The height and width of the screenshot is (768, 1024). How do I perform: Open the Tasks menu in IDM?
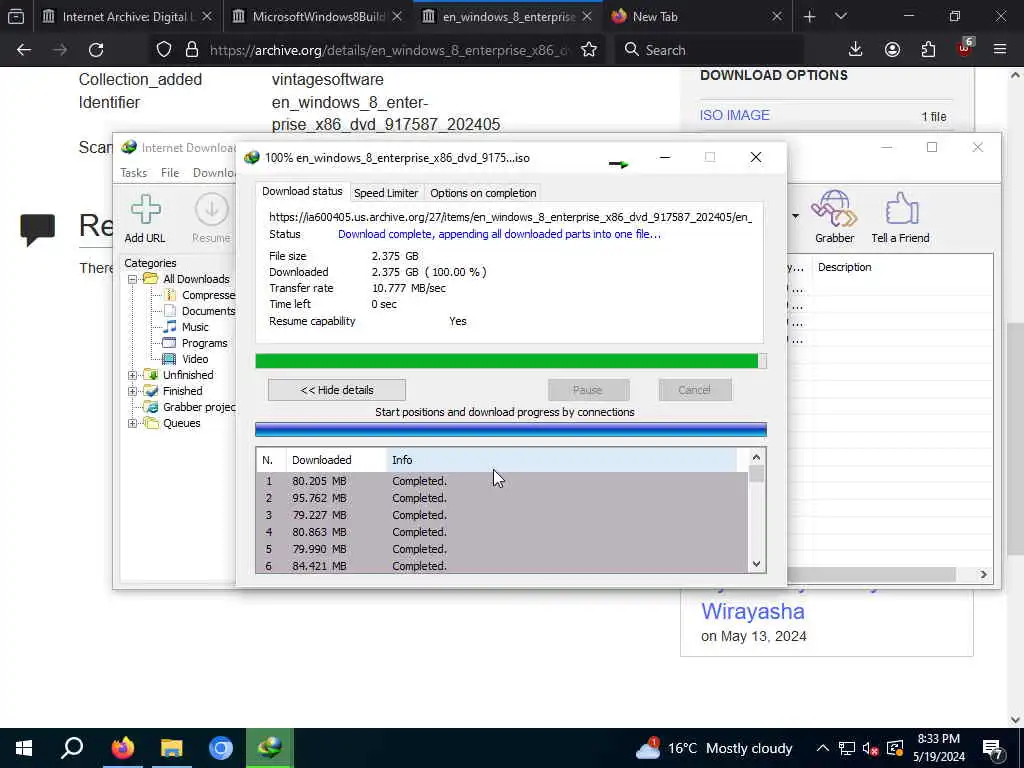[x=134, y=172]
